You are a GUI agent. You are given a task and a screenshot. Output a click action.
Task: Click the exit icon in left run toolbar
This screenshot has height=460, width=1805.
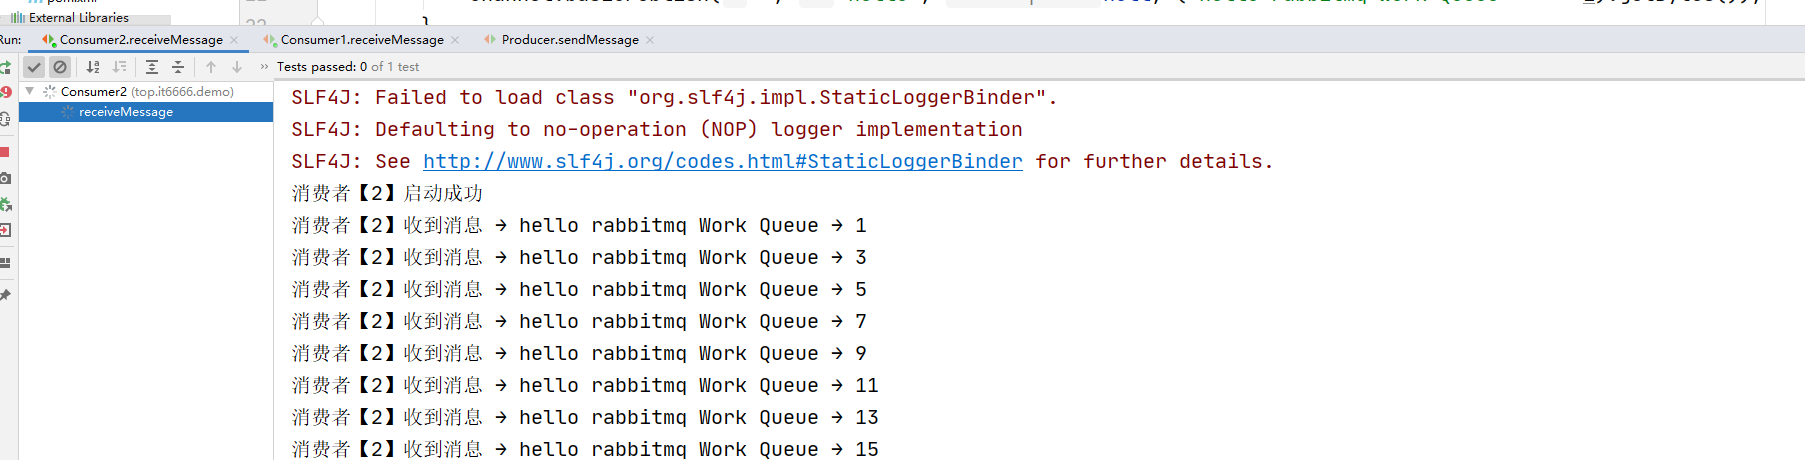pos(5,230)
